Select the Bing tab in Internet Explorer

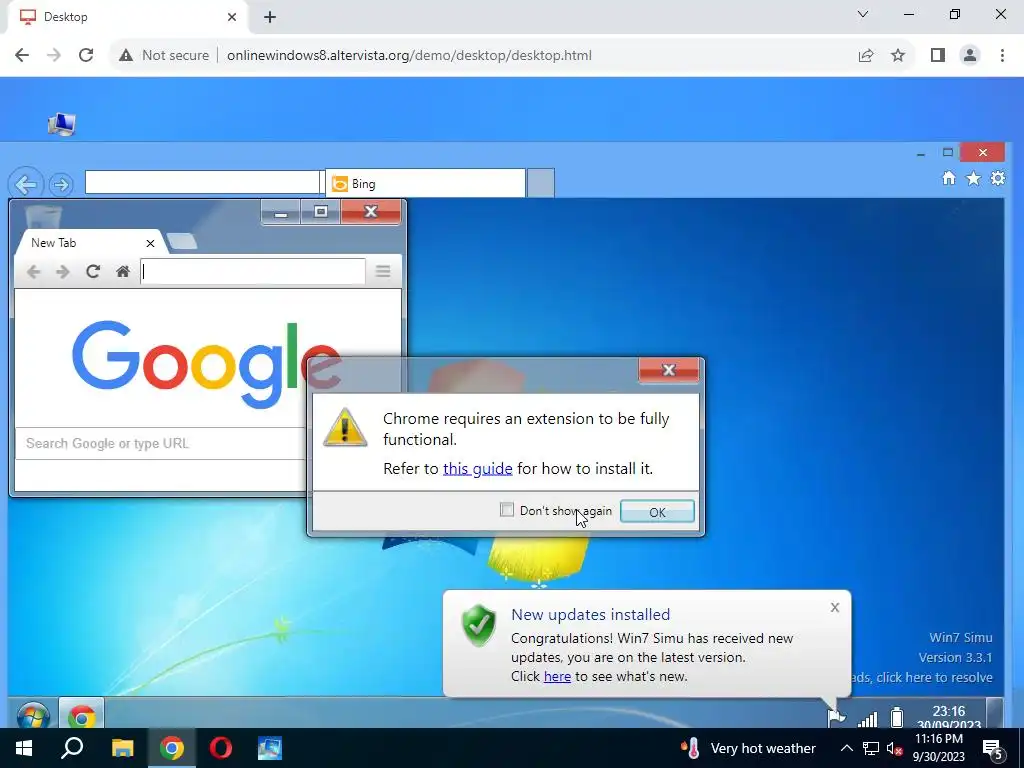pyautogui.click(x=425, y=184)
